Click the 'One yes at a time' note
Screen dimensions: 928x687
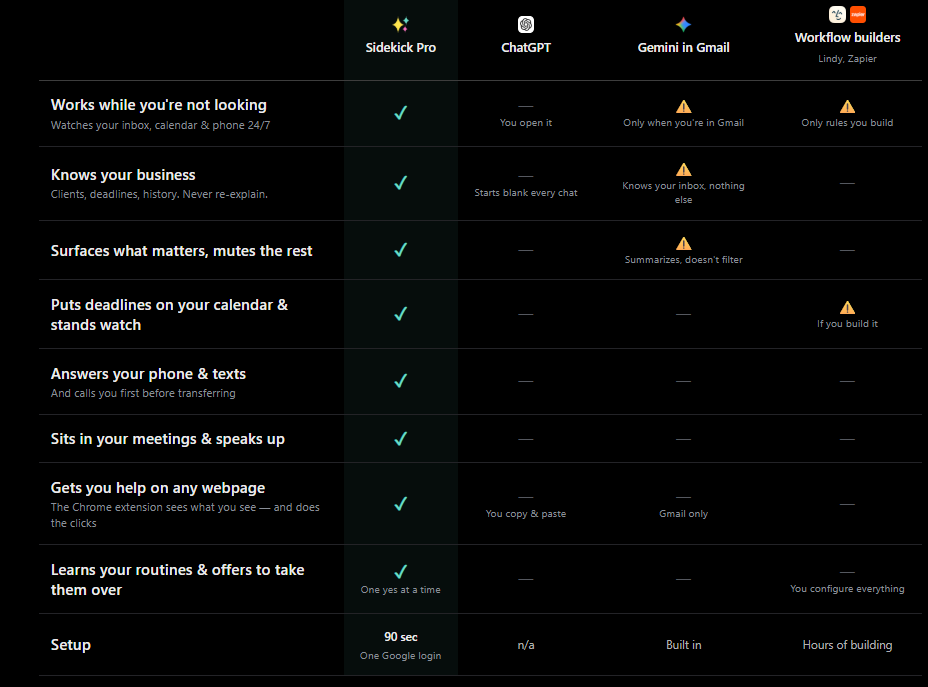tap(401, 589)
